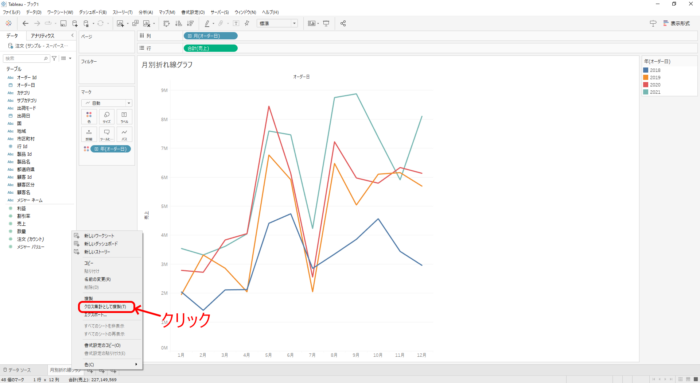
Task: Select クロス集計として複製 in context menu
Action: click(x=106, y=307)
